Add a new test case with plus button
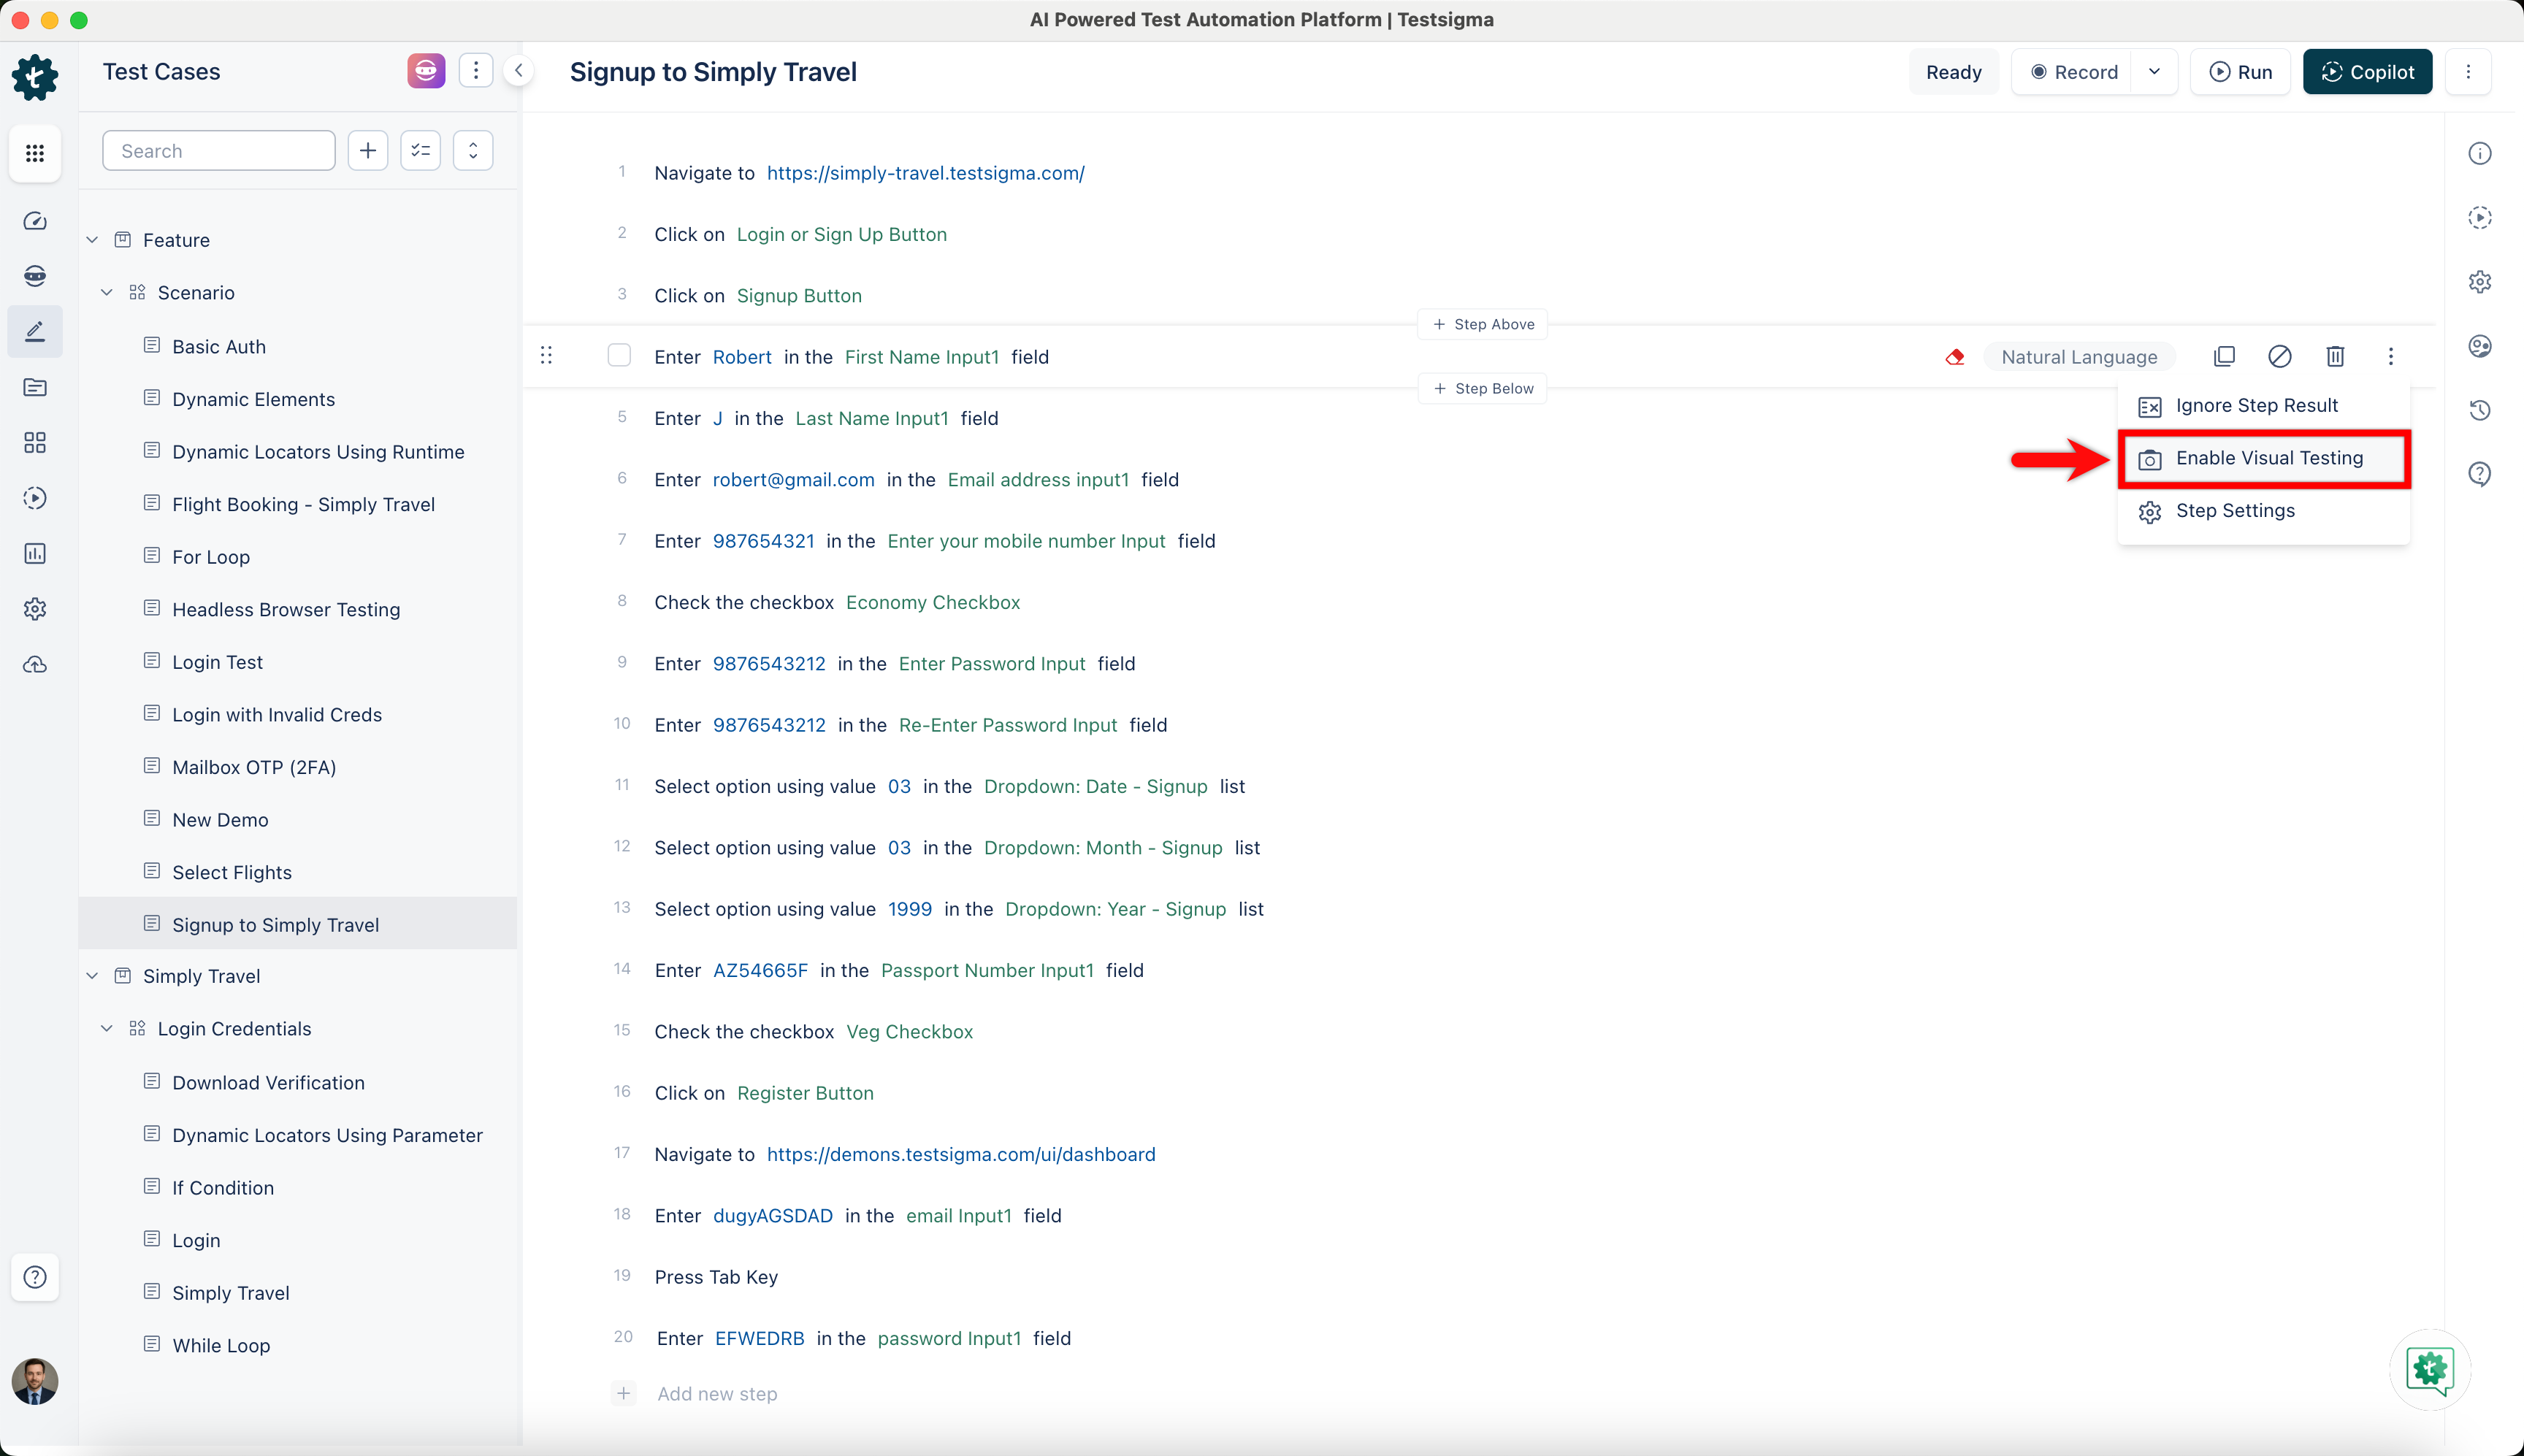 click(368, 151)
